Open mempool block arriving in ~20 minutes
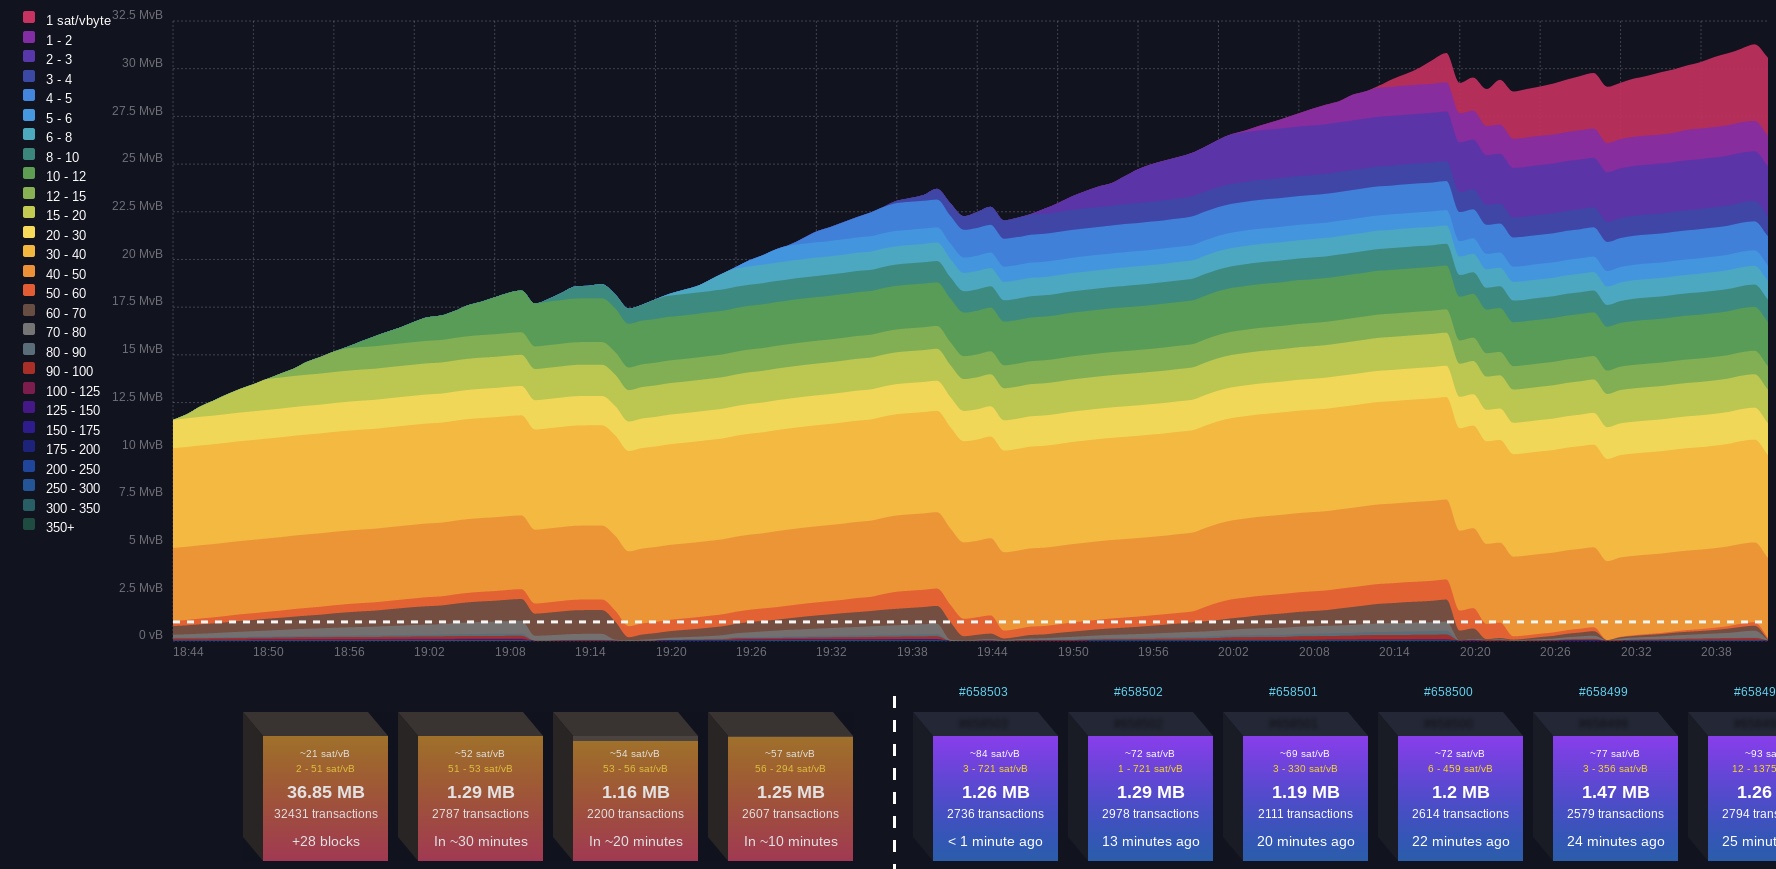 tap(635, 798)
